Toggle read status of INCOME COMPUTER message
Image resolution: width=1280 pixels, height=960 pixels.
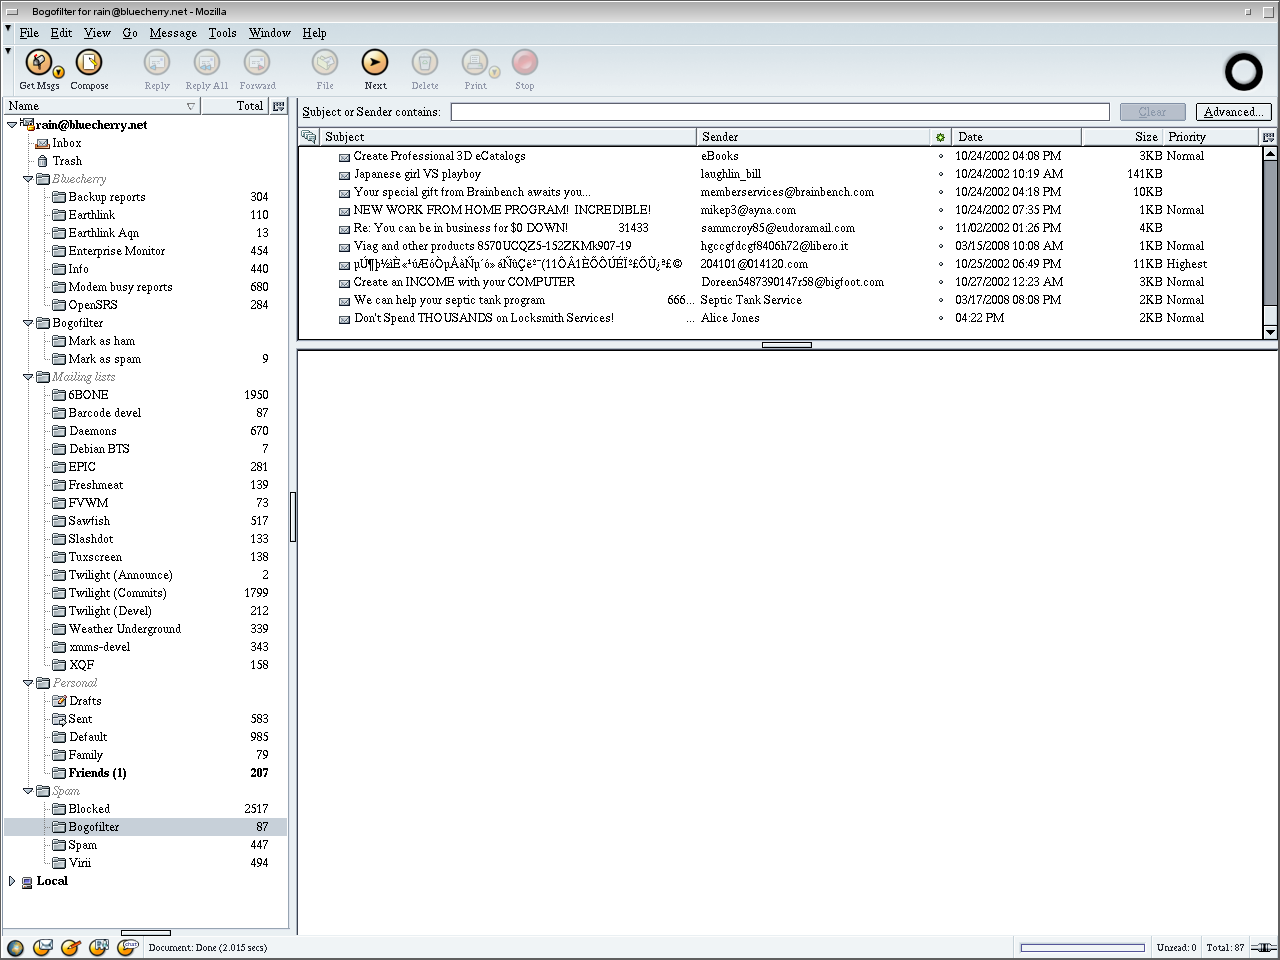click(x=940, y=282)
